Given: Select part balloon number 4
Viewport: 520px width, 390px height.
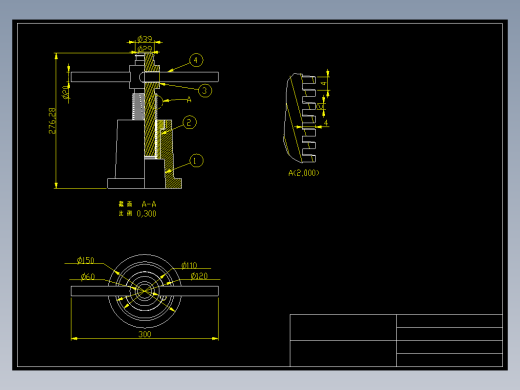Looking at the screenshot, I should (x=196, y=60).
